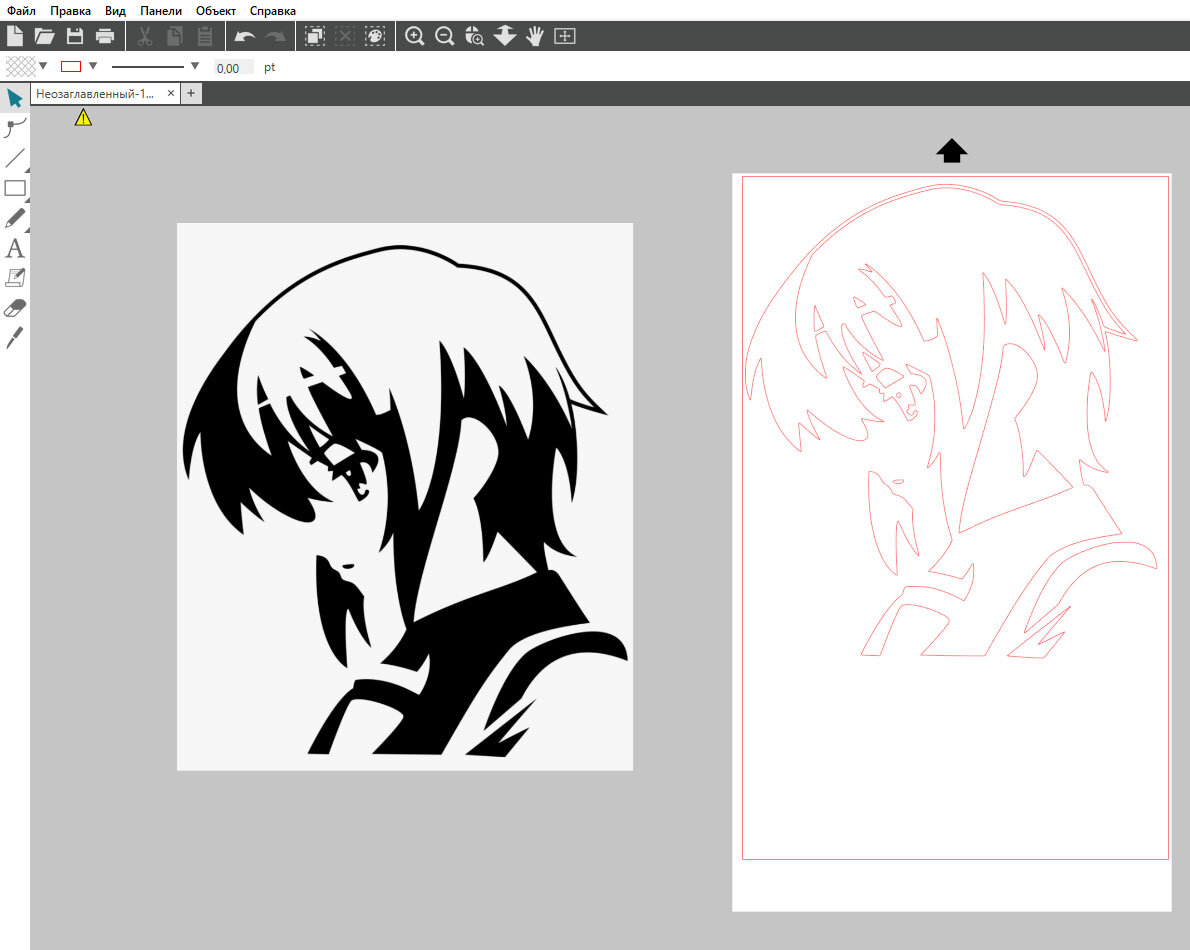Click the transparent fill swatch
The width and height of the screenshot is (1190, 950).
coord(21,67)
